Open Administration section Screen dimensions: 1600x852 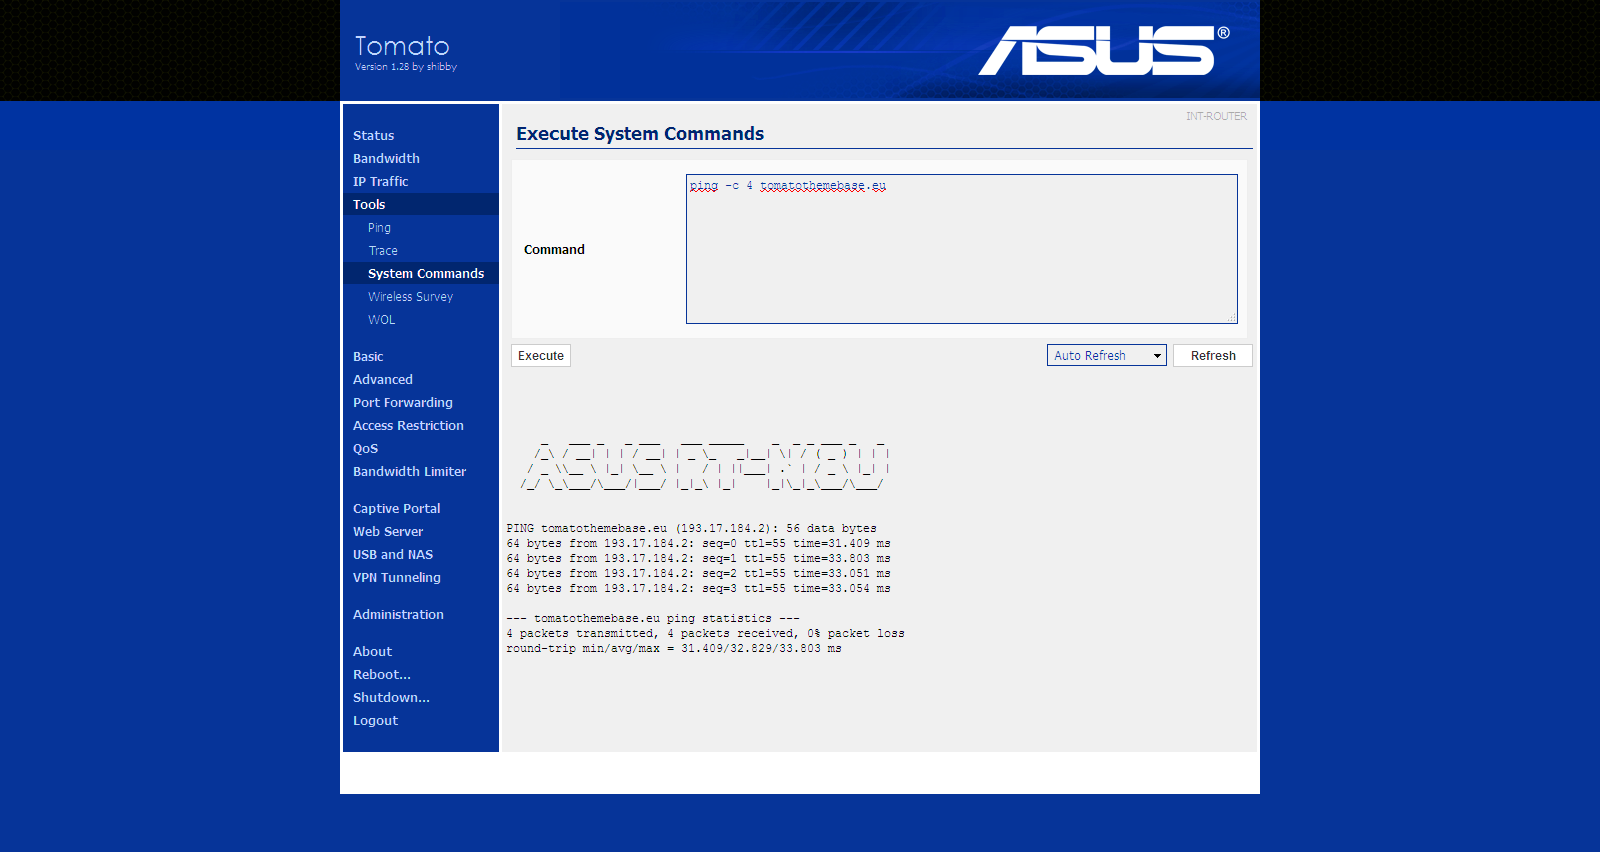click(398, 614)
